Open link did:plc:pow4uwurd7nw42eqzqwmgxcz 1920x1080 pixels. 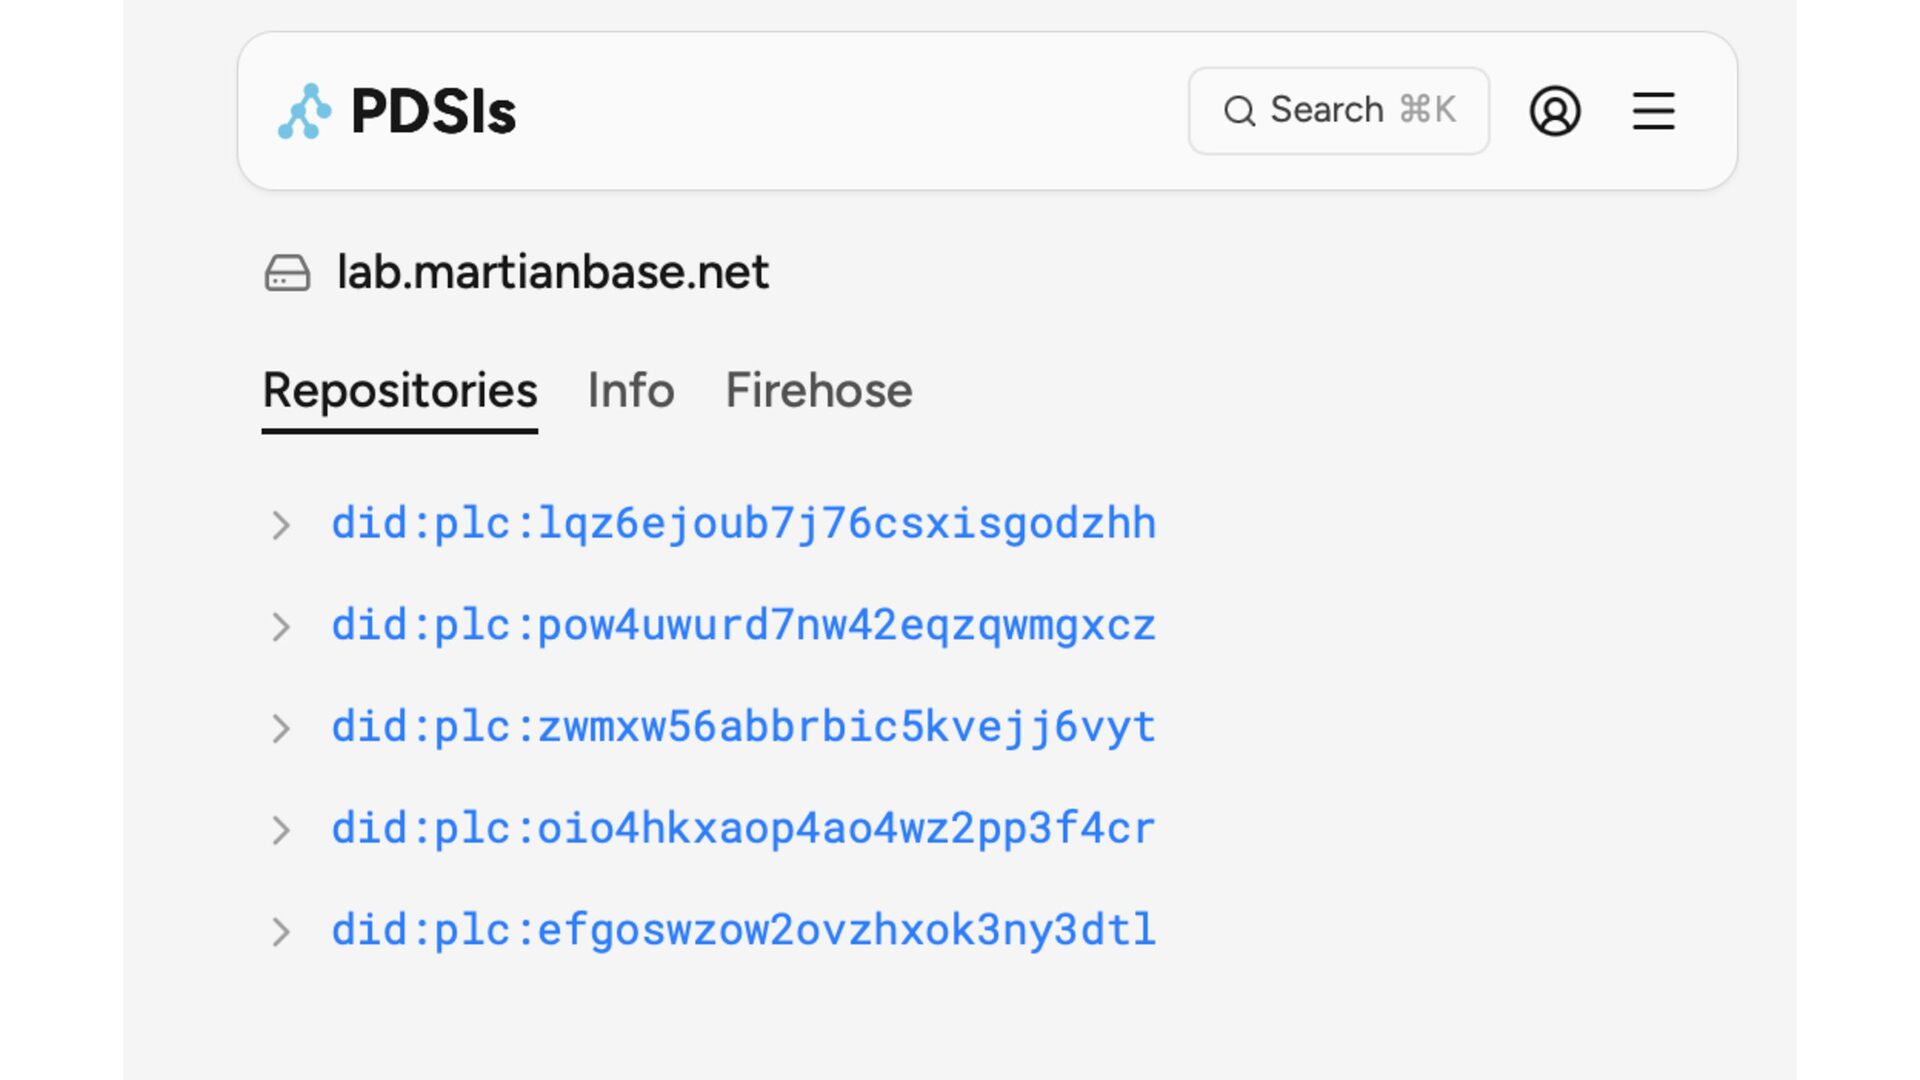tap(743, 626)
